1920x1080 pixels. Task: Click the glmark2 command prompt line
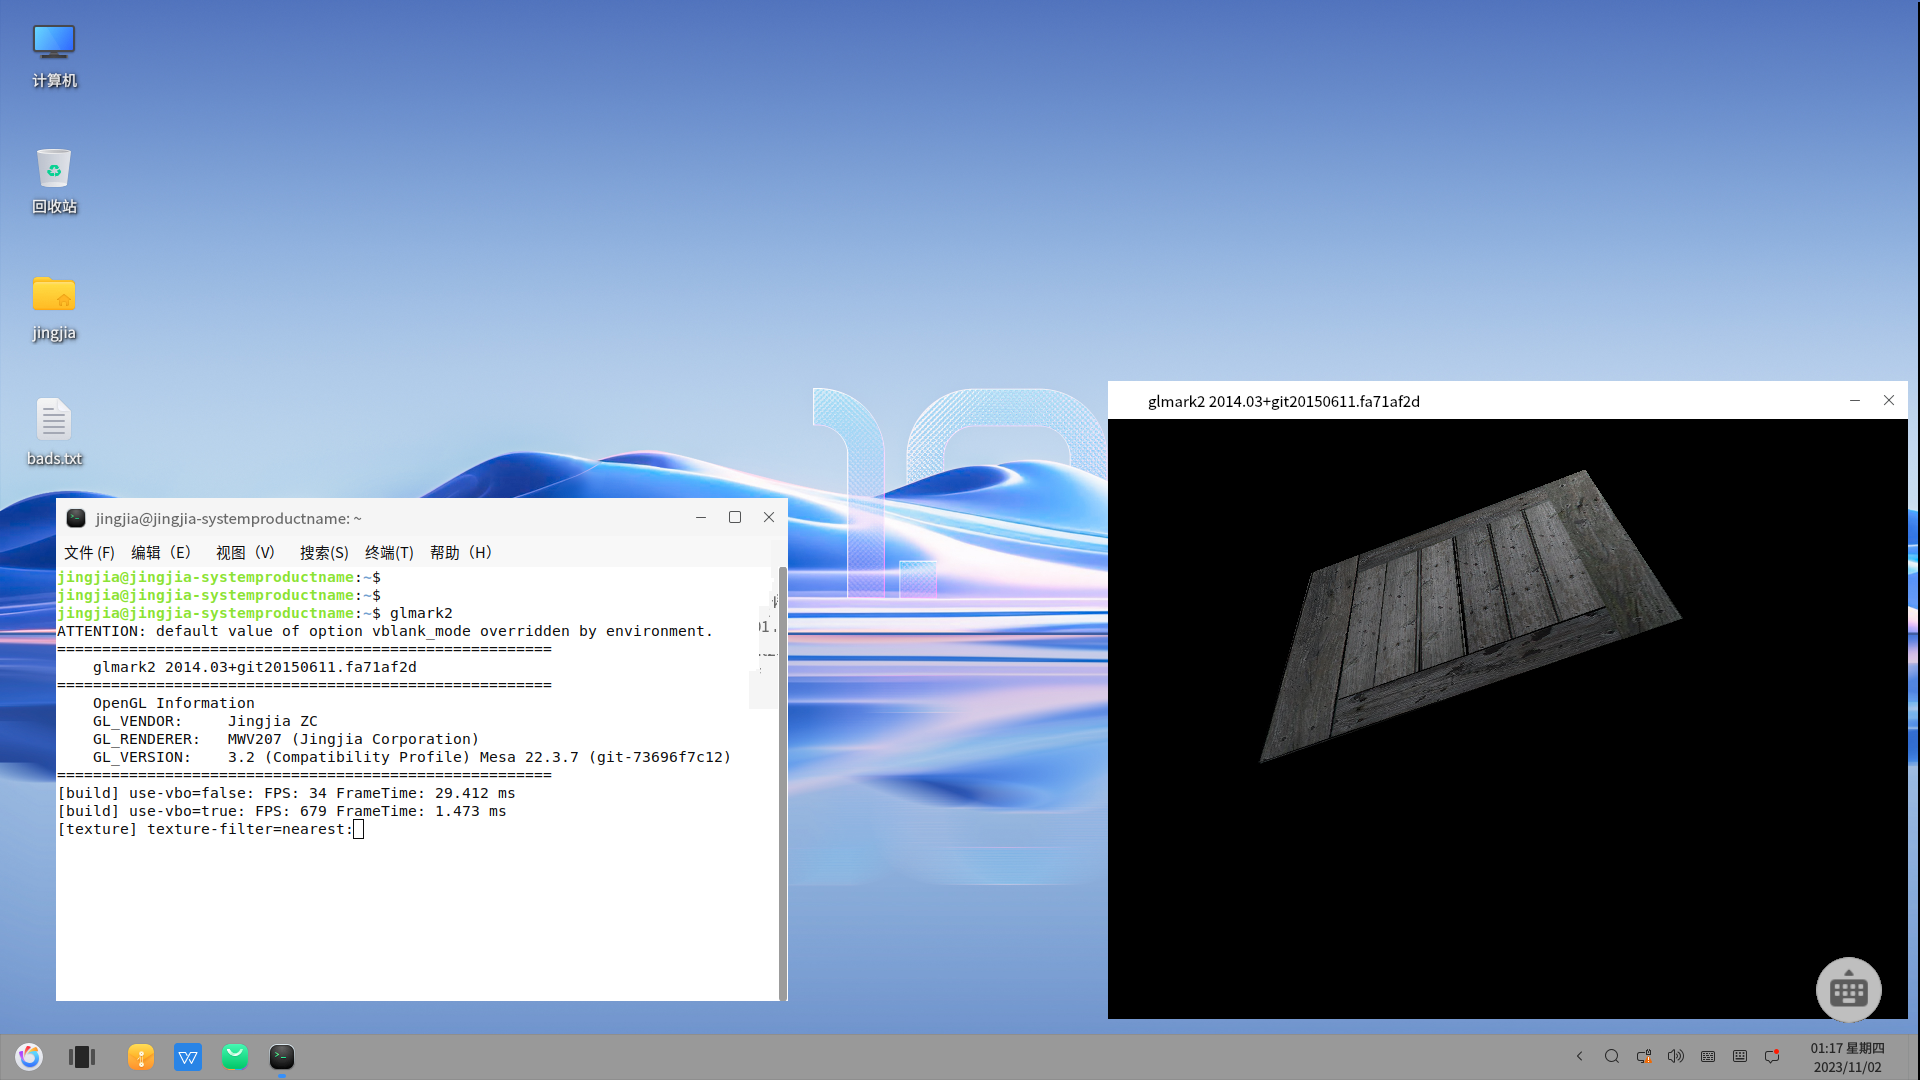tap(255, 613)
